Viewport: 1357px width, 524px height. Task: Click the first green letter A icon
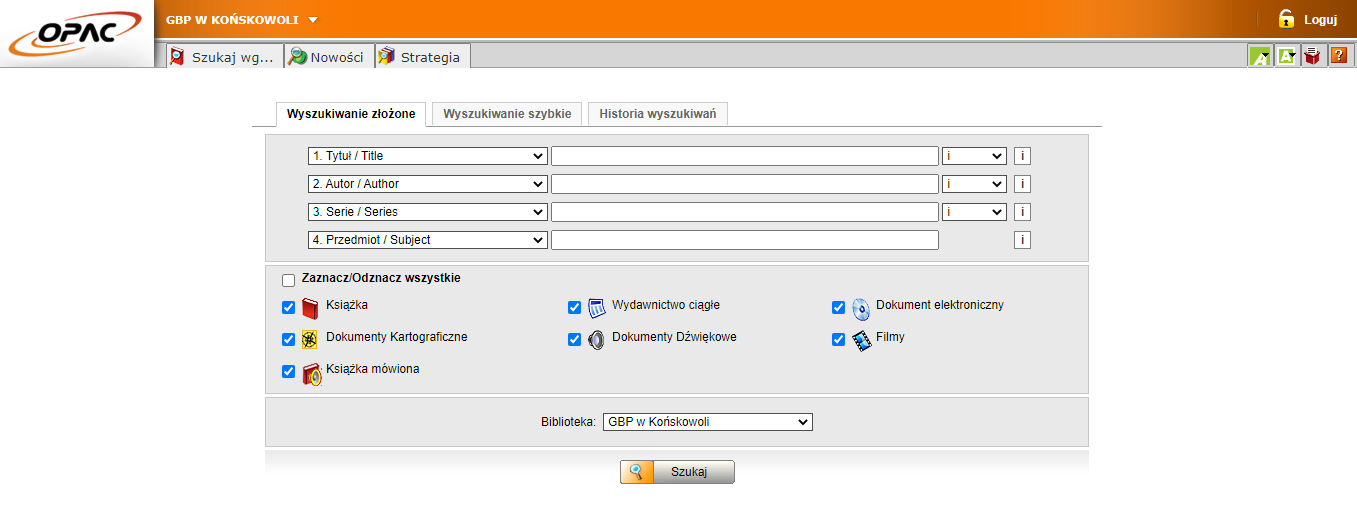pos(1259,57)
